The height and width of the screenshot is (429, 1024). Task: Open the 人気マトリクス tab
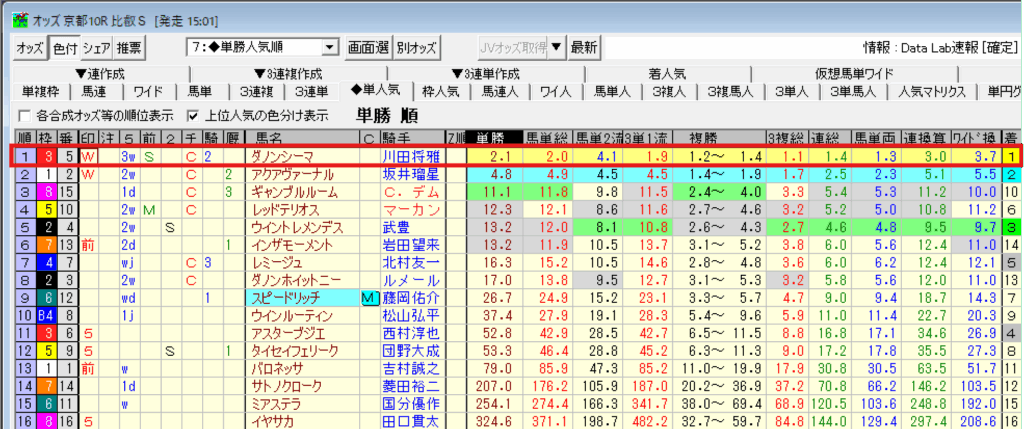(931, 92)
